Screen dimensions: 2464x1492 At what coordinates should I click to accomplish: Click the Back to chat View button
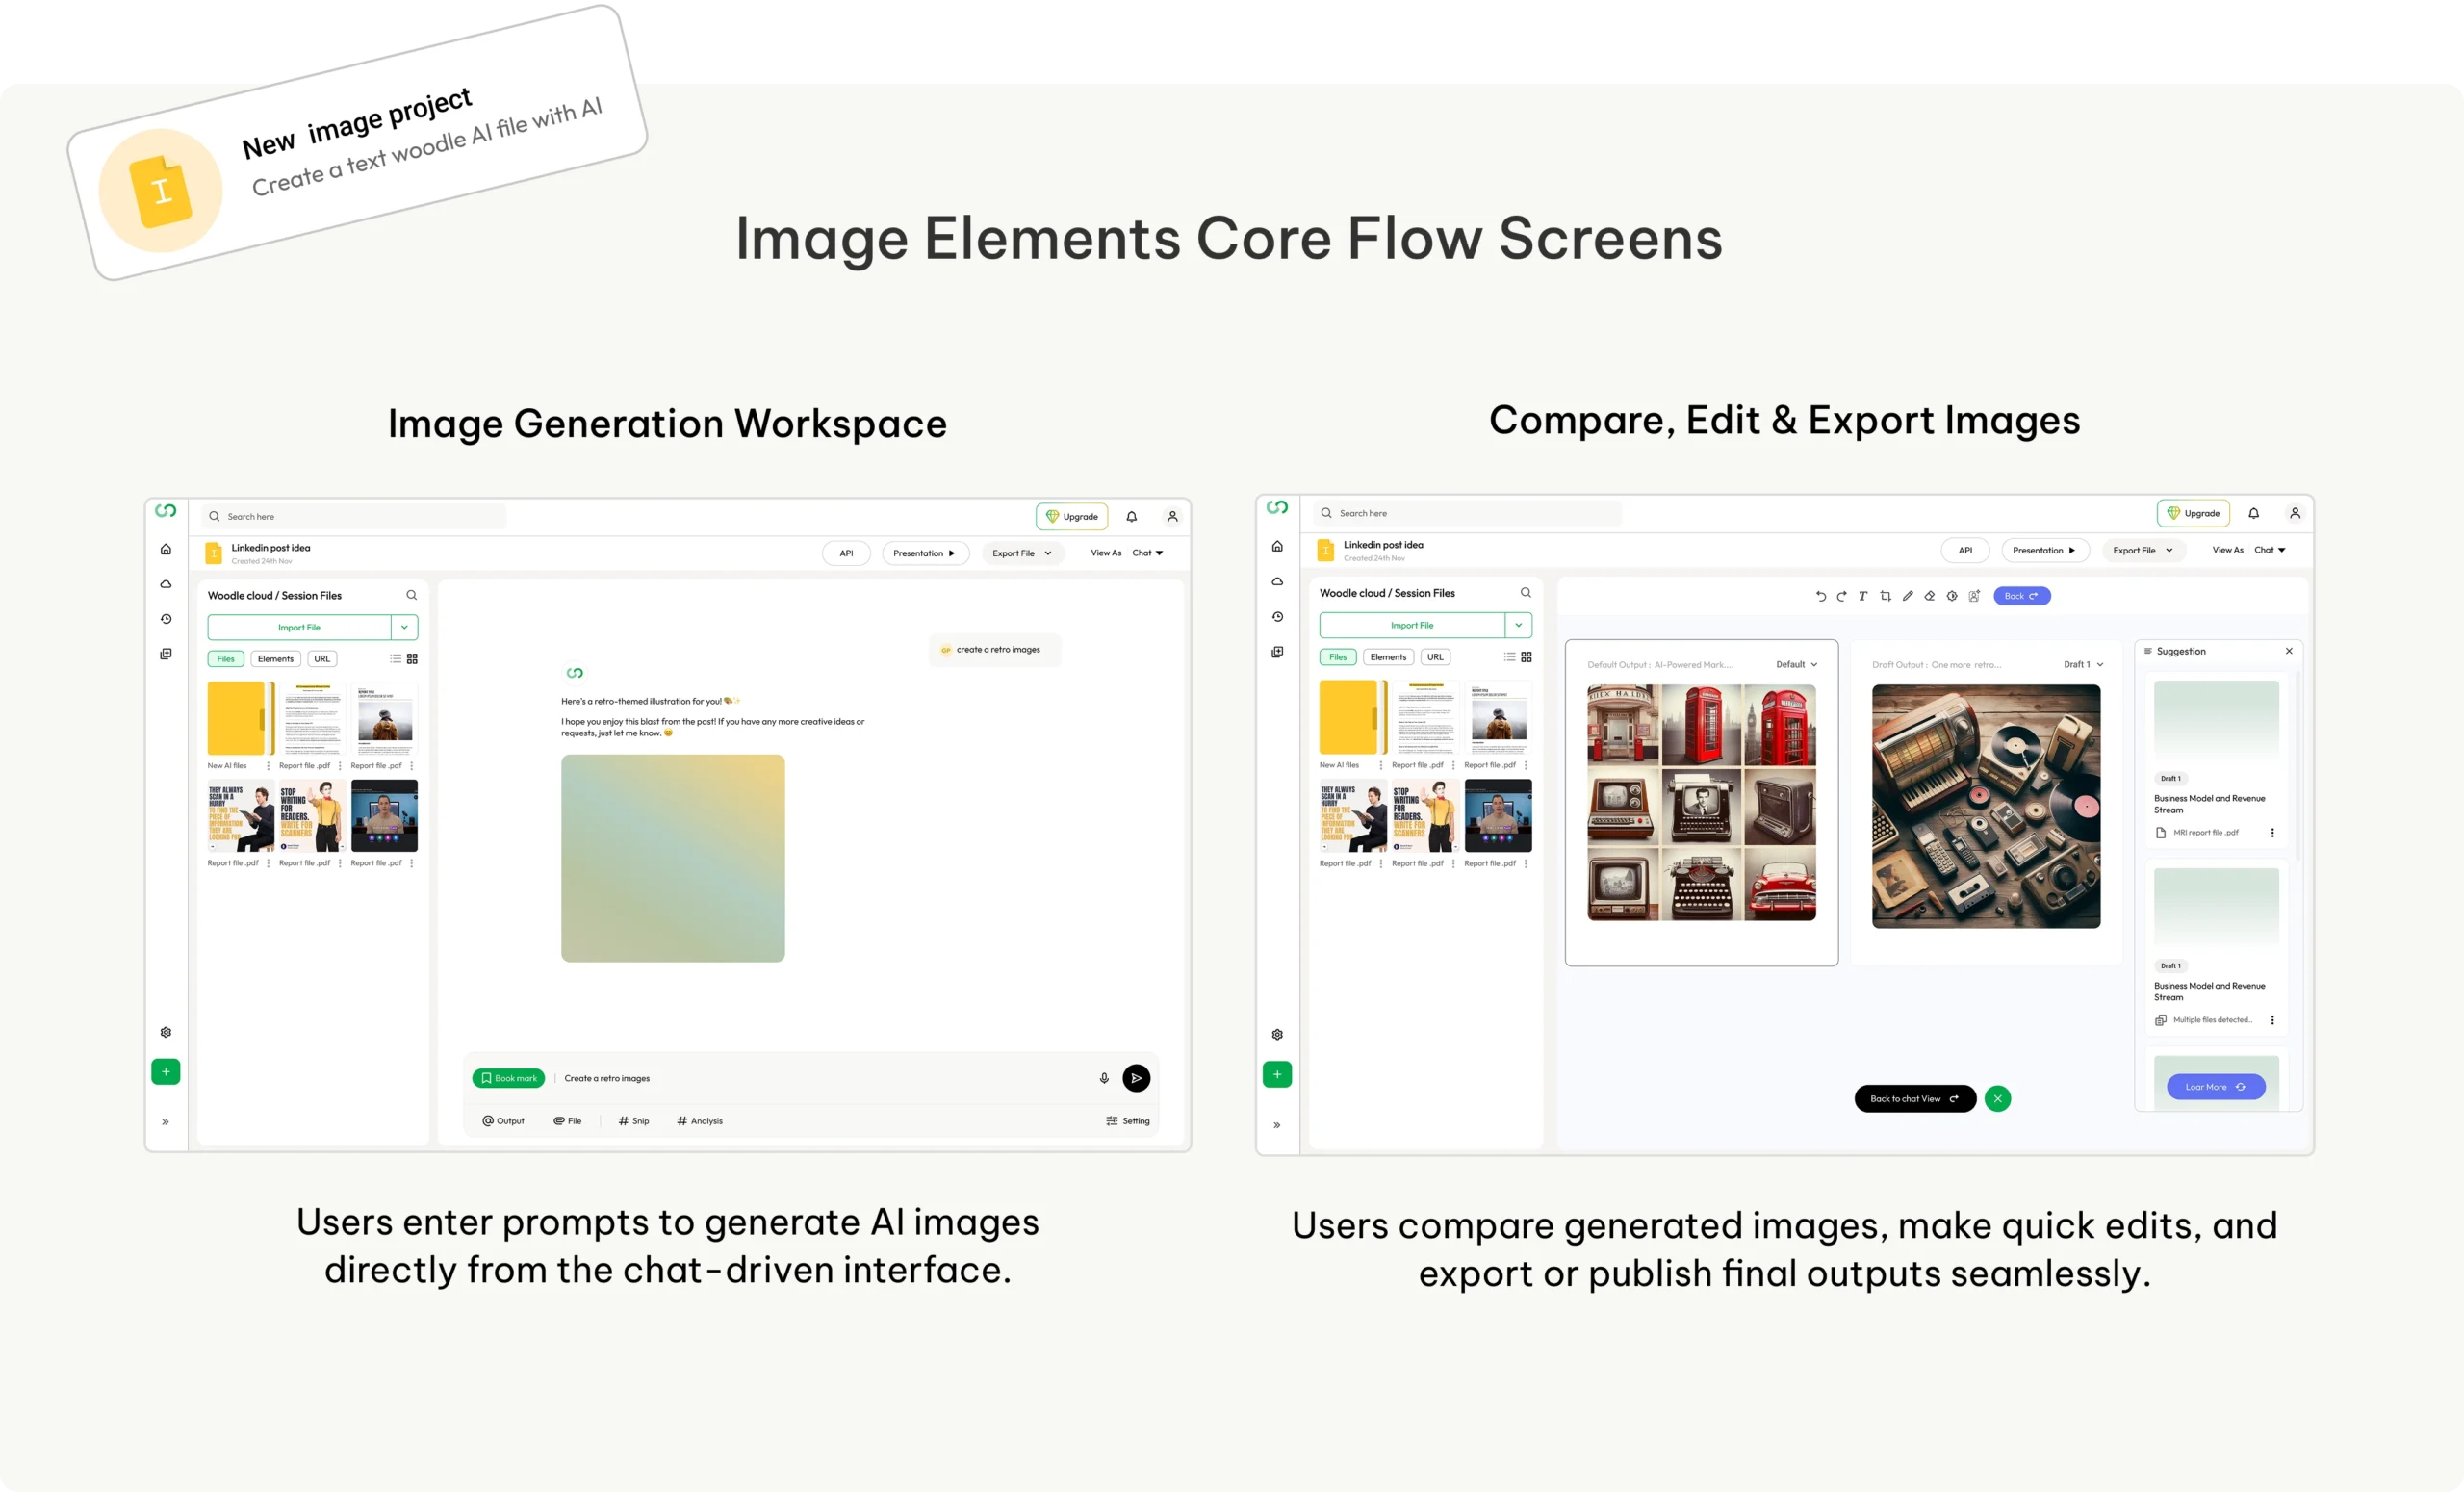coord(1914,1099)
